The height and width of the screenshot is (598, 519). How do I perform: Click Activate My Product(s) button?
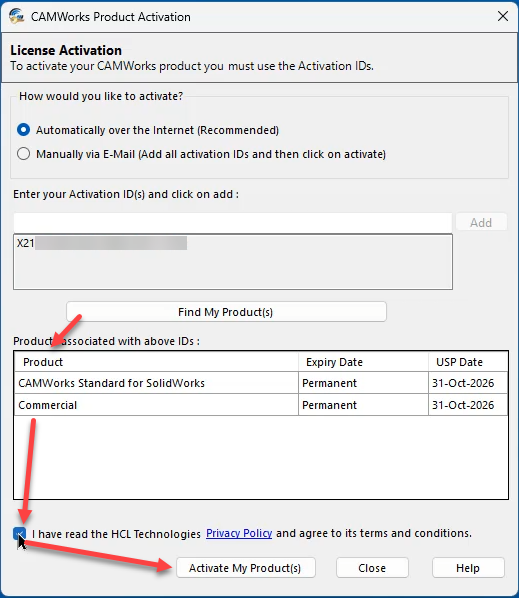tap(246, 568)
